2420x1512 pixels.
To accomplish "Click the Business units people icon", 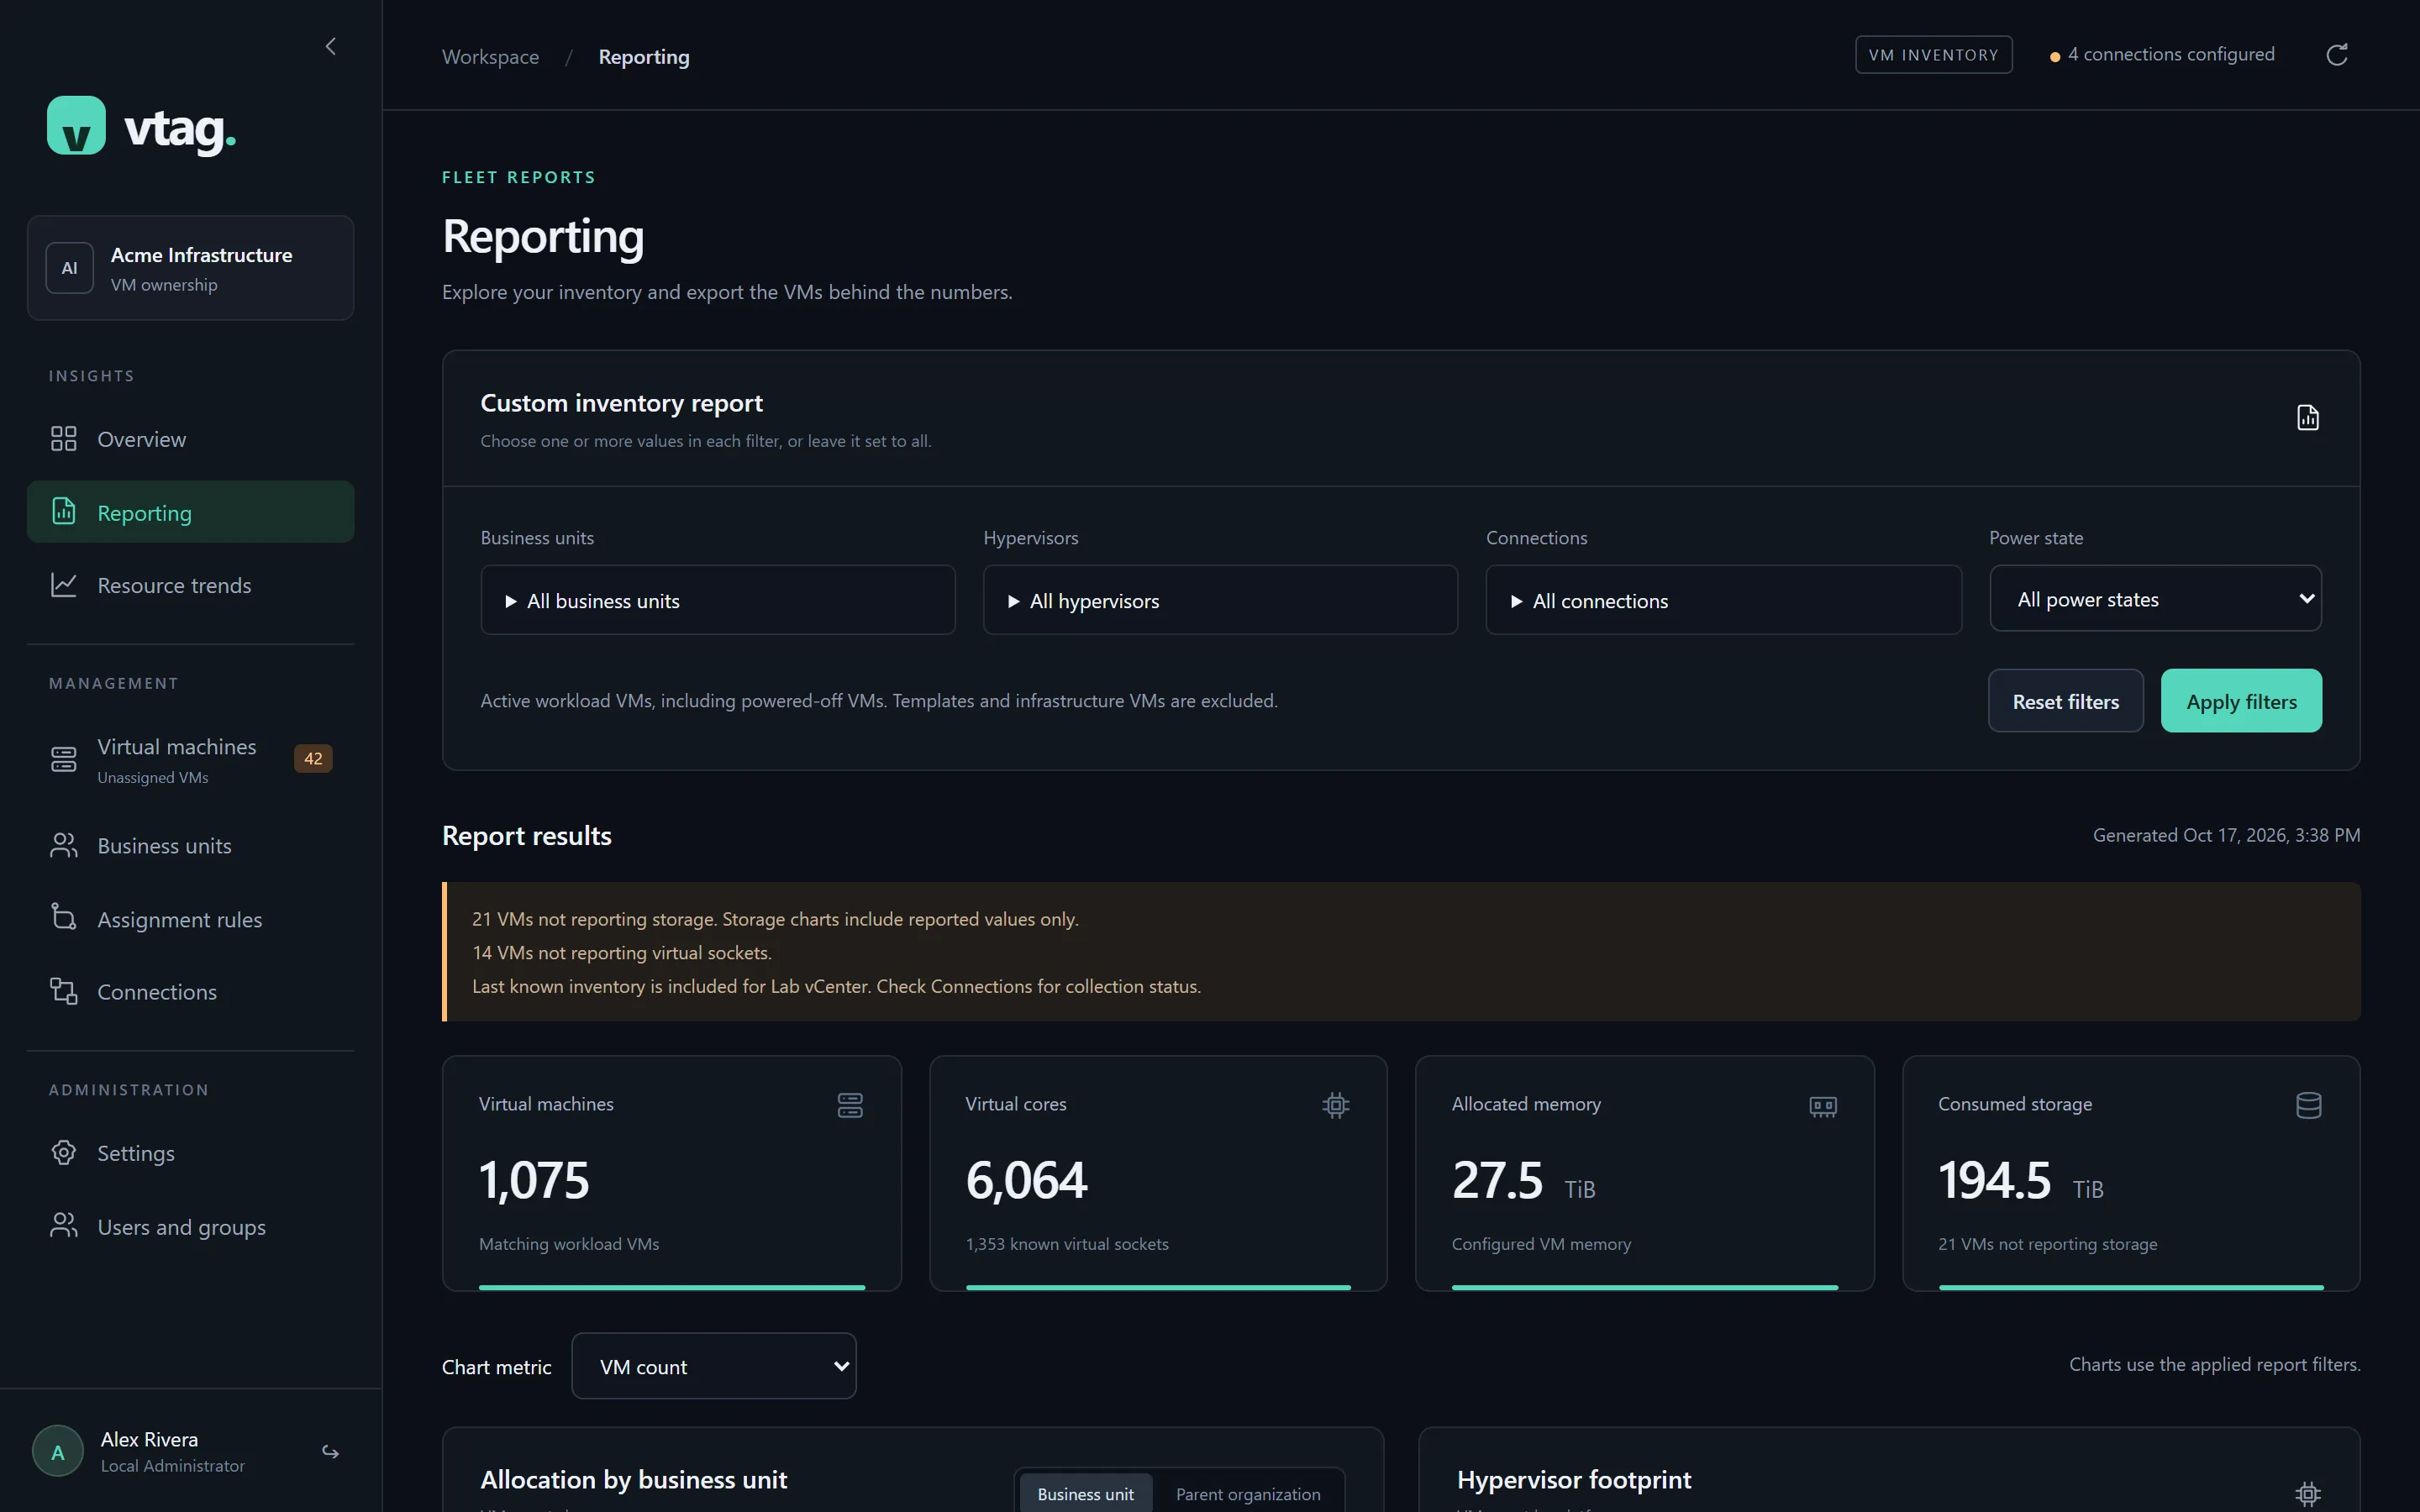I will pyautogui.click(x=64, y=846).
